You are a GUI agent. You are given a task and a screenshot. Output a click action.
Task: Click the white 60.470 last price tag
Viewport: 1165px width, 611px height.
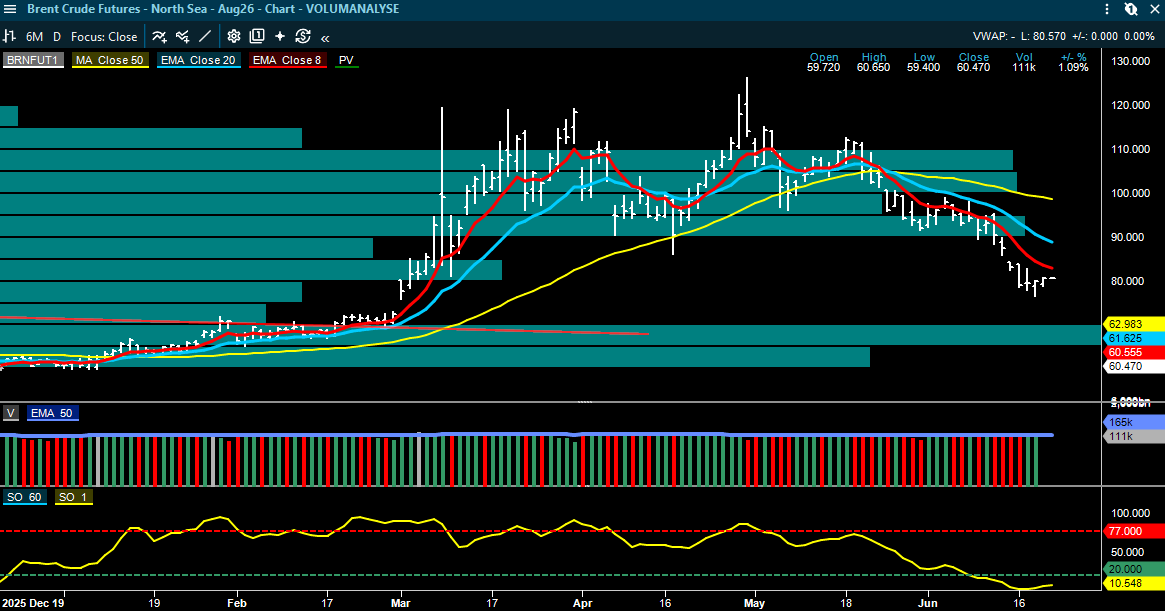tap(1135, 366)
